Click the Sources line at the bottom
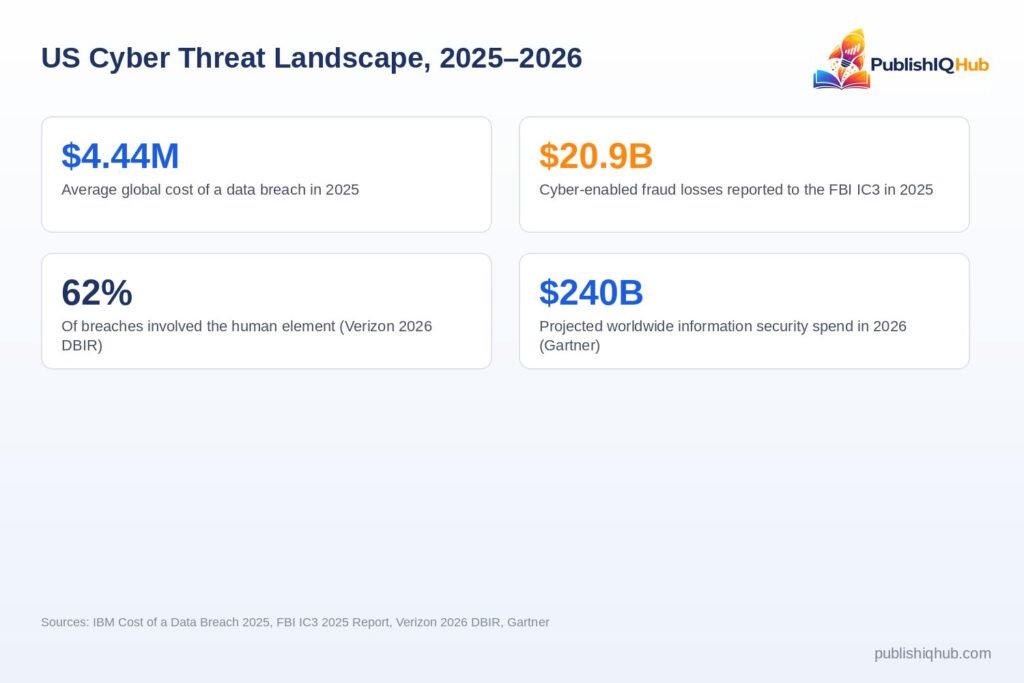The image size is (1024, 683). click(295, 622)
